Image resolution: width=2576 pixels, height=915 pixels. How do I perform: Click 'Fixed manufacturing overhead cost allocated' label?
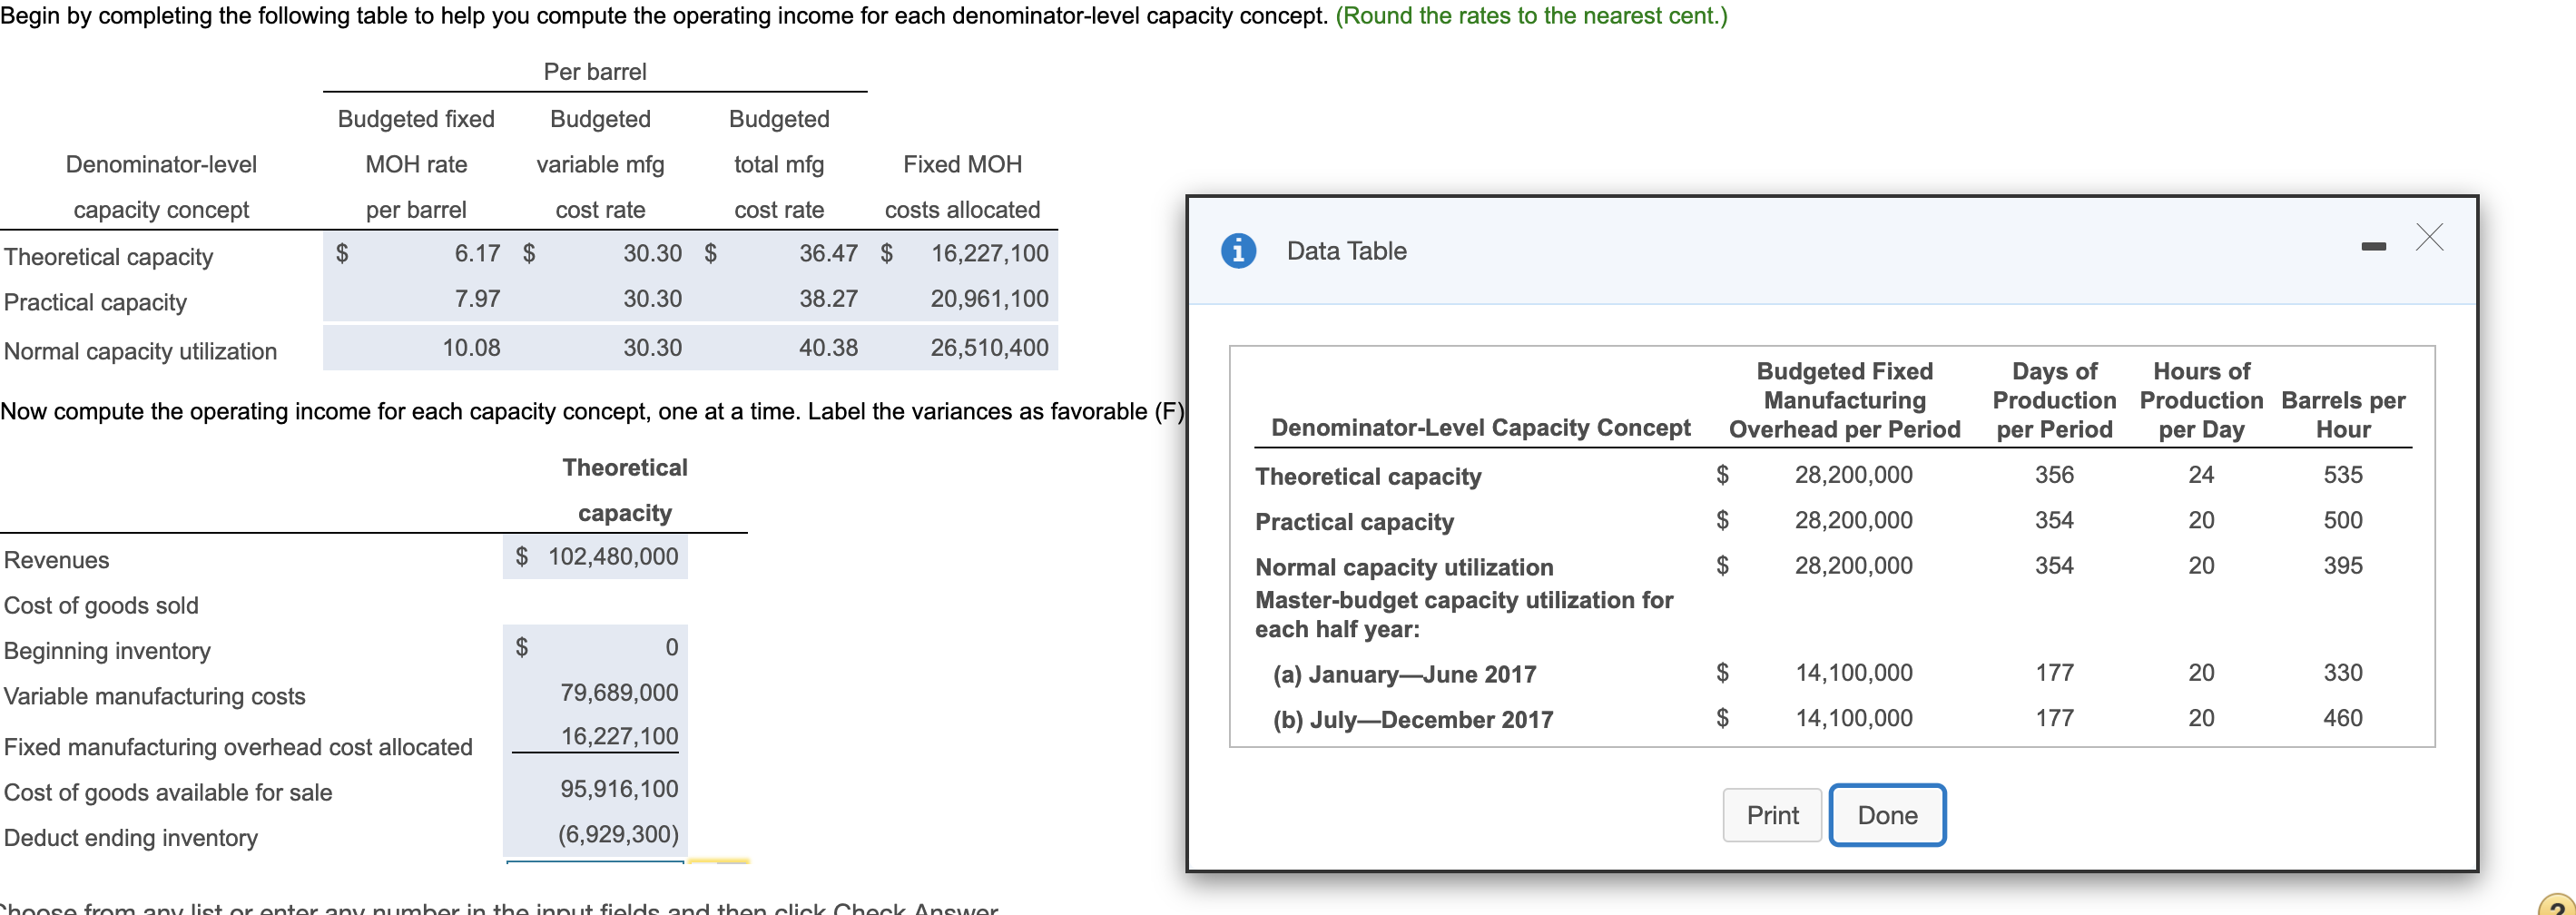point(238,747)
